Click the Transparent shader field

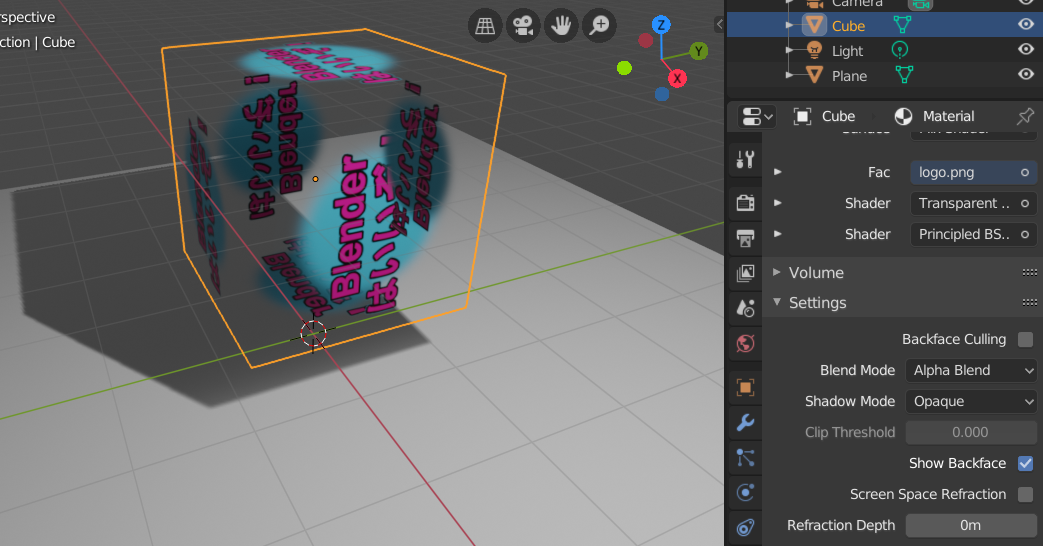(x=973, y=204)
